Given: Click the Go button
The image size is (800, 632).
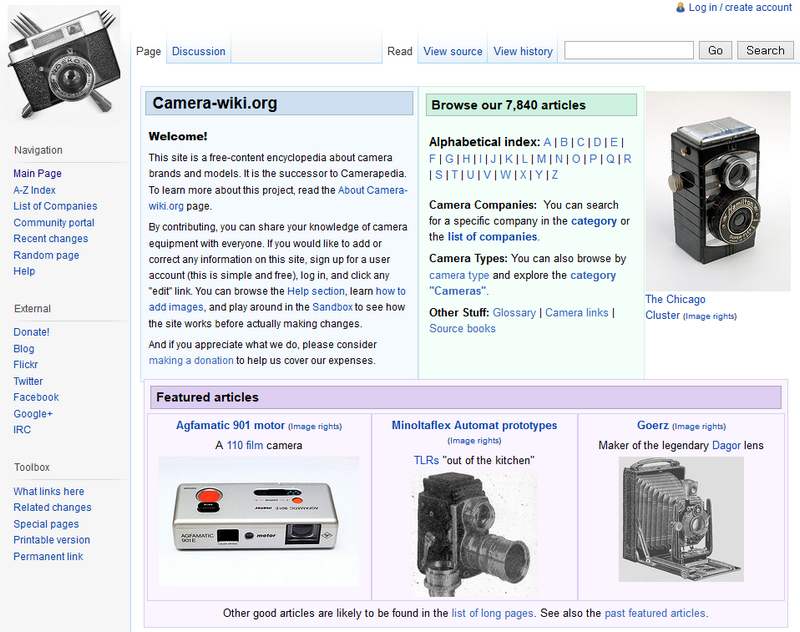Looking at the screenshot, I should click(x=715, y=50).
